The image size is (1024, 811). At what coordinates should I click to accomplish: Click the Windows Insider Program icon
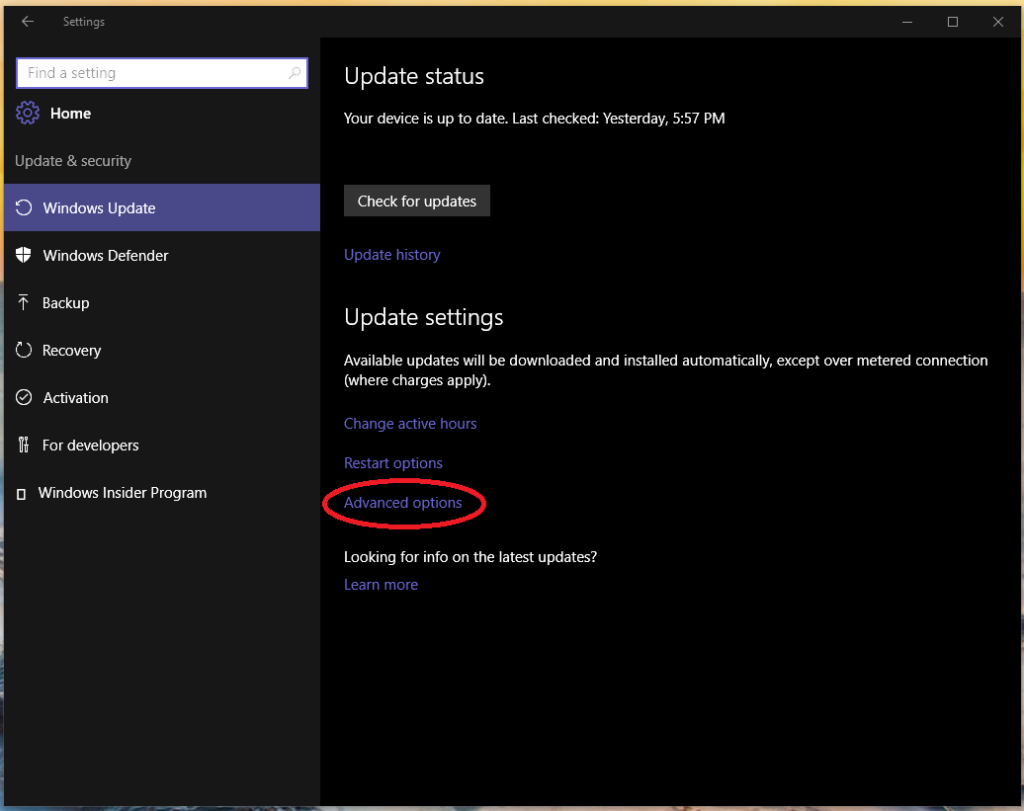pyautogui.click(x=21, y=494)
